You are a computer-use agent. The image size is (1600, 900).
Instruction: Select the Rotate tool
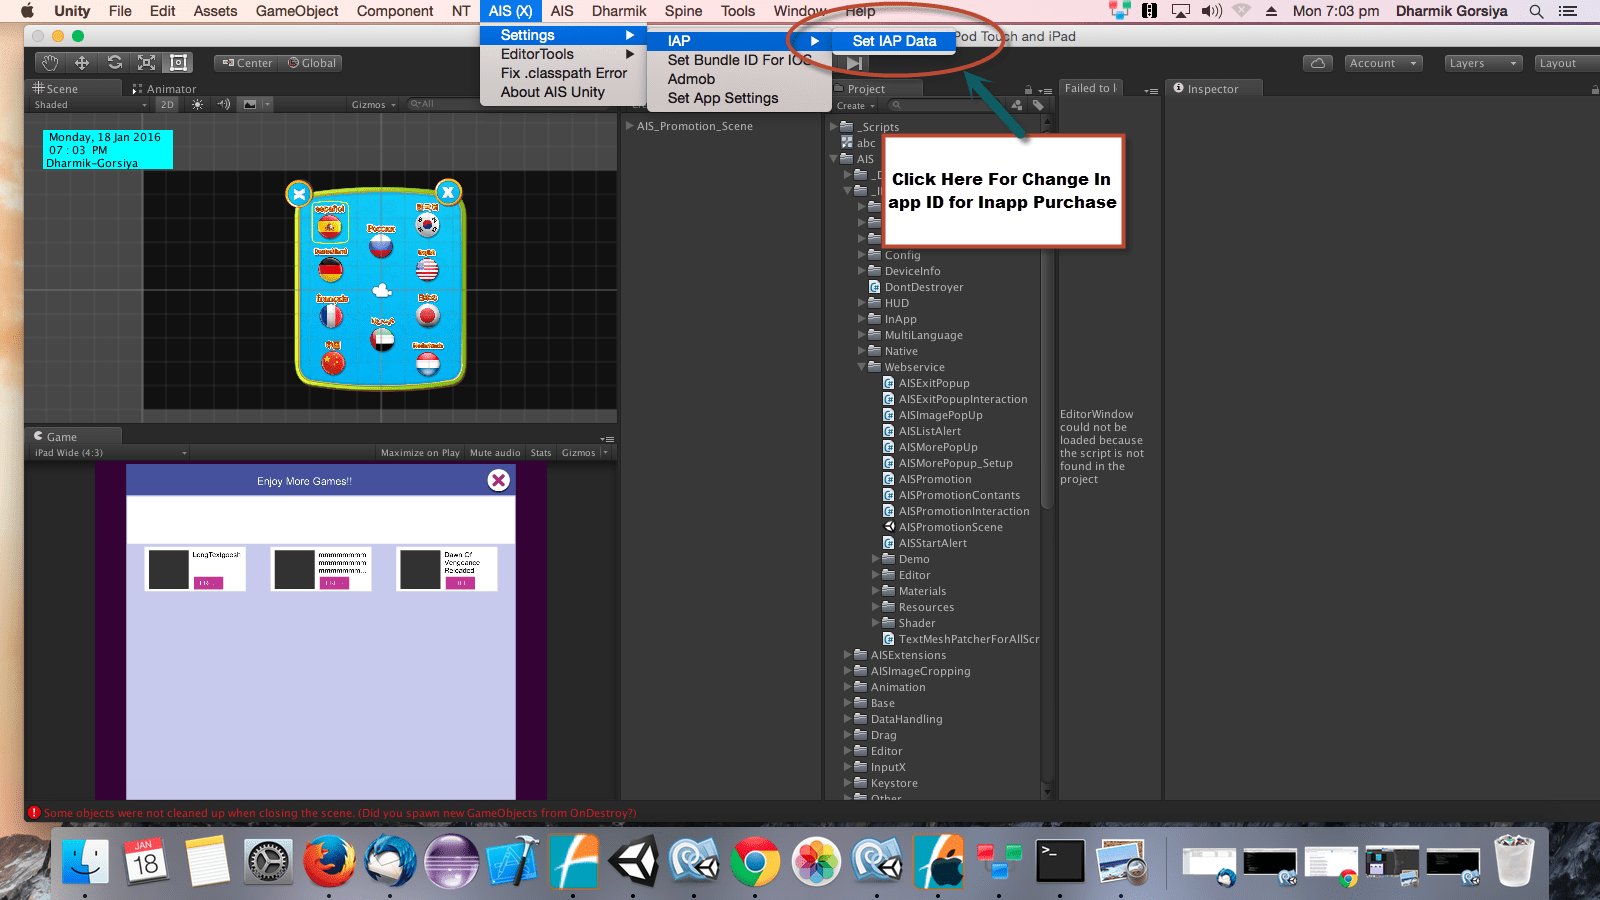[114, 63]
